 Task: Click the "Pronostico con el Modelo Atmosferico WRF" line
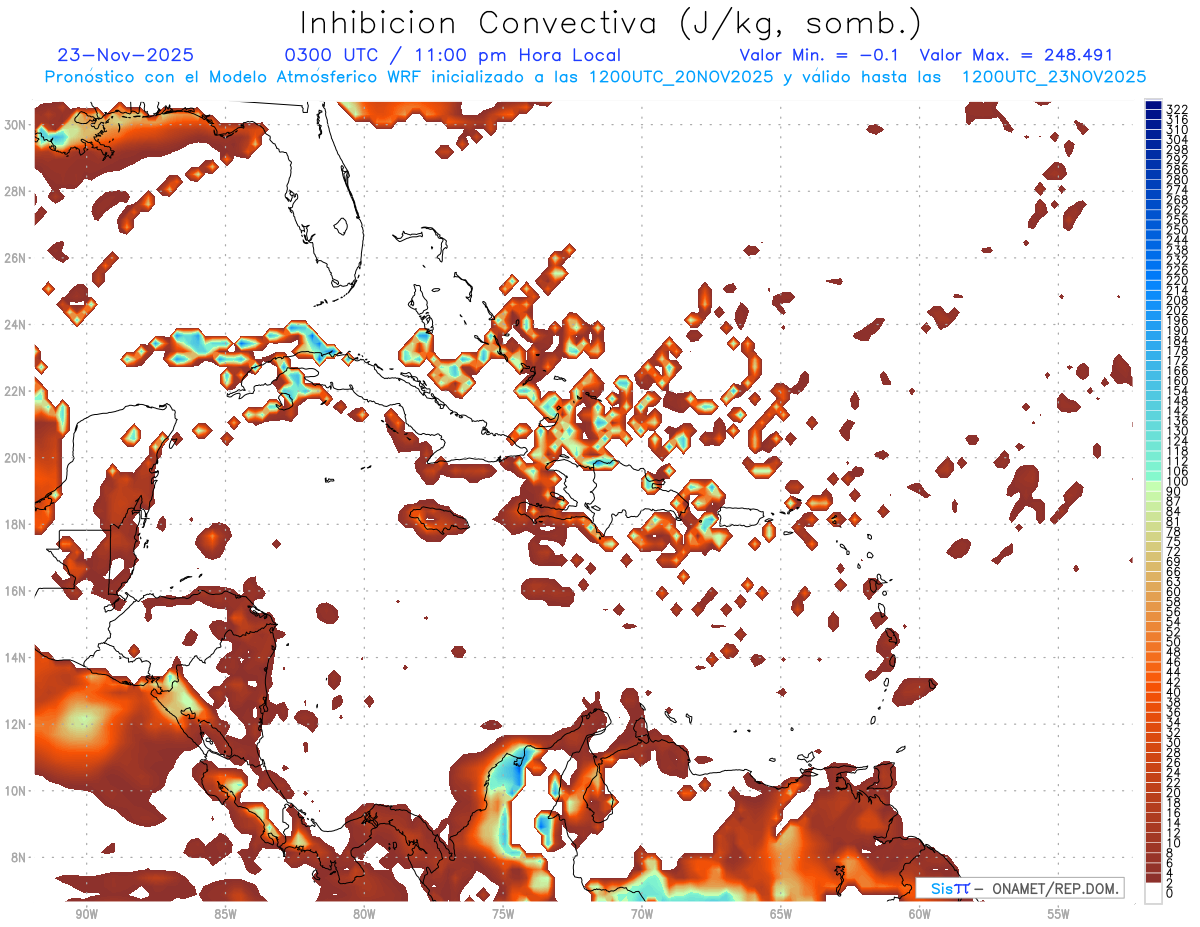tap(595, 77)
